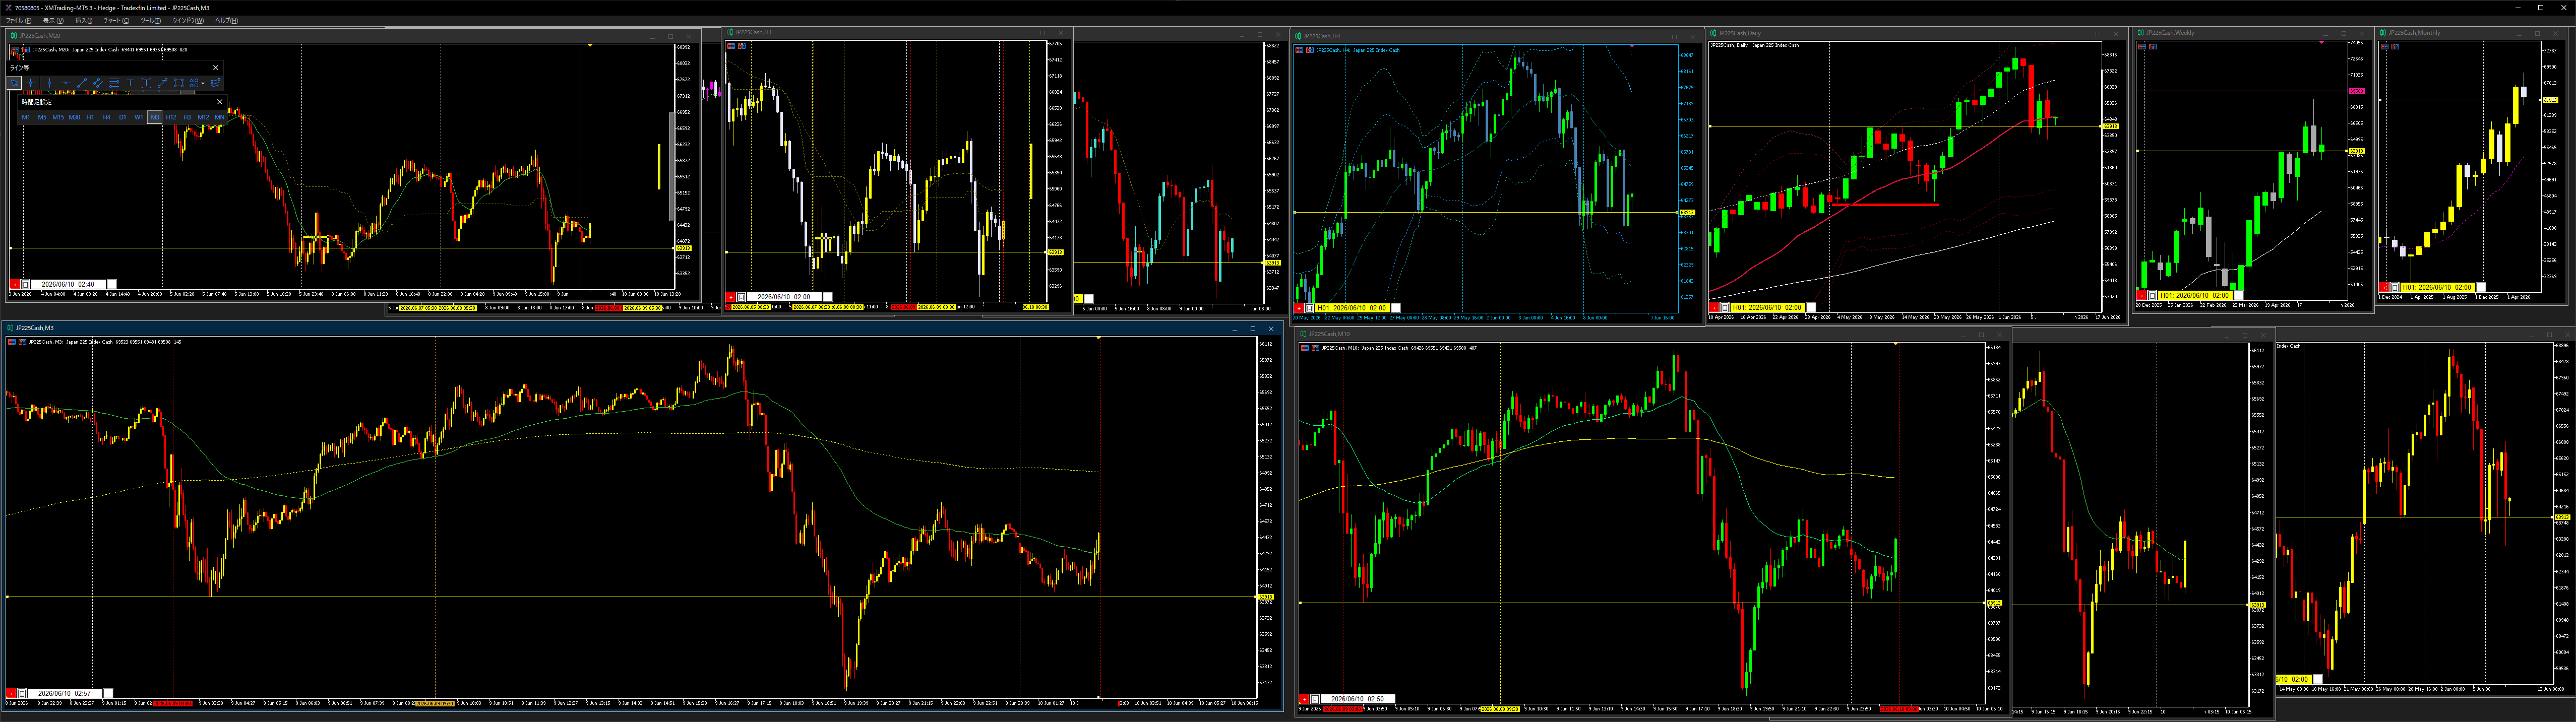Open the shapes tool dropdown arrow
2576x722 pixels.
(203, 83)
